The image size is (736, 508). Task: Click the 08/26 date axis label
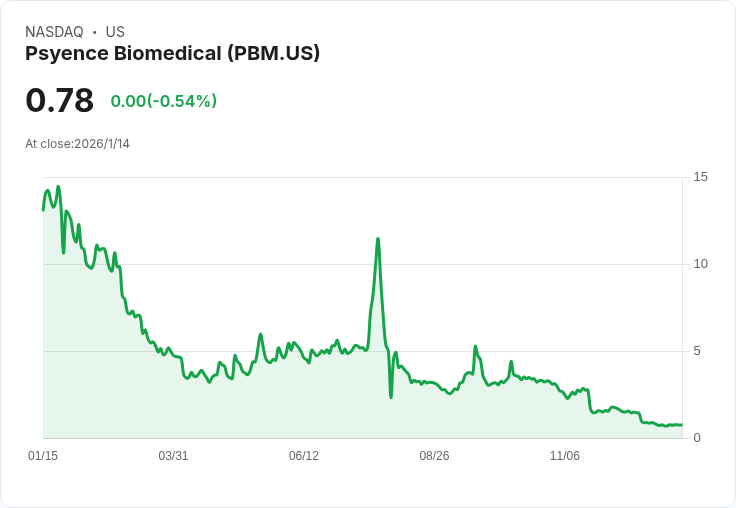pyautogui.click(x=434, y=456)
